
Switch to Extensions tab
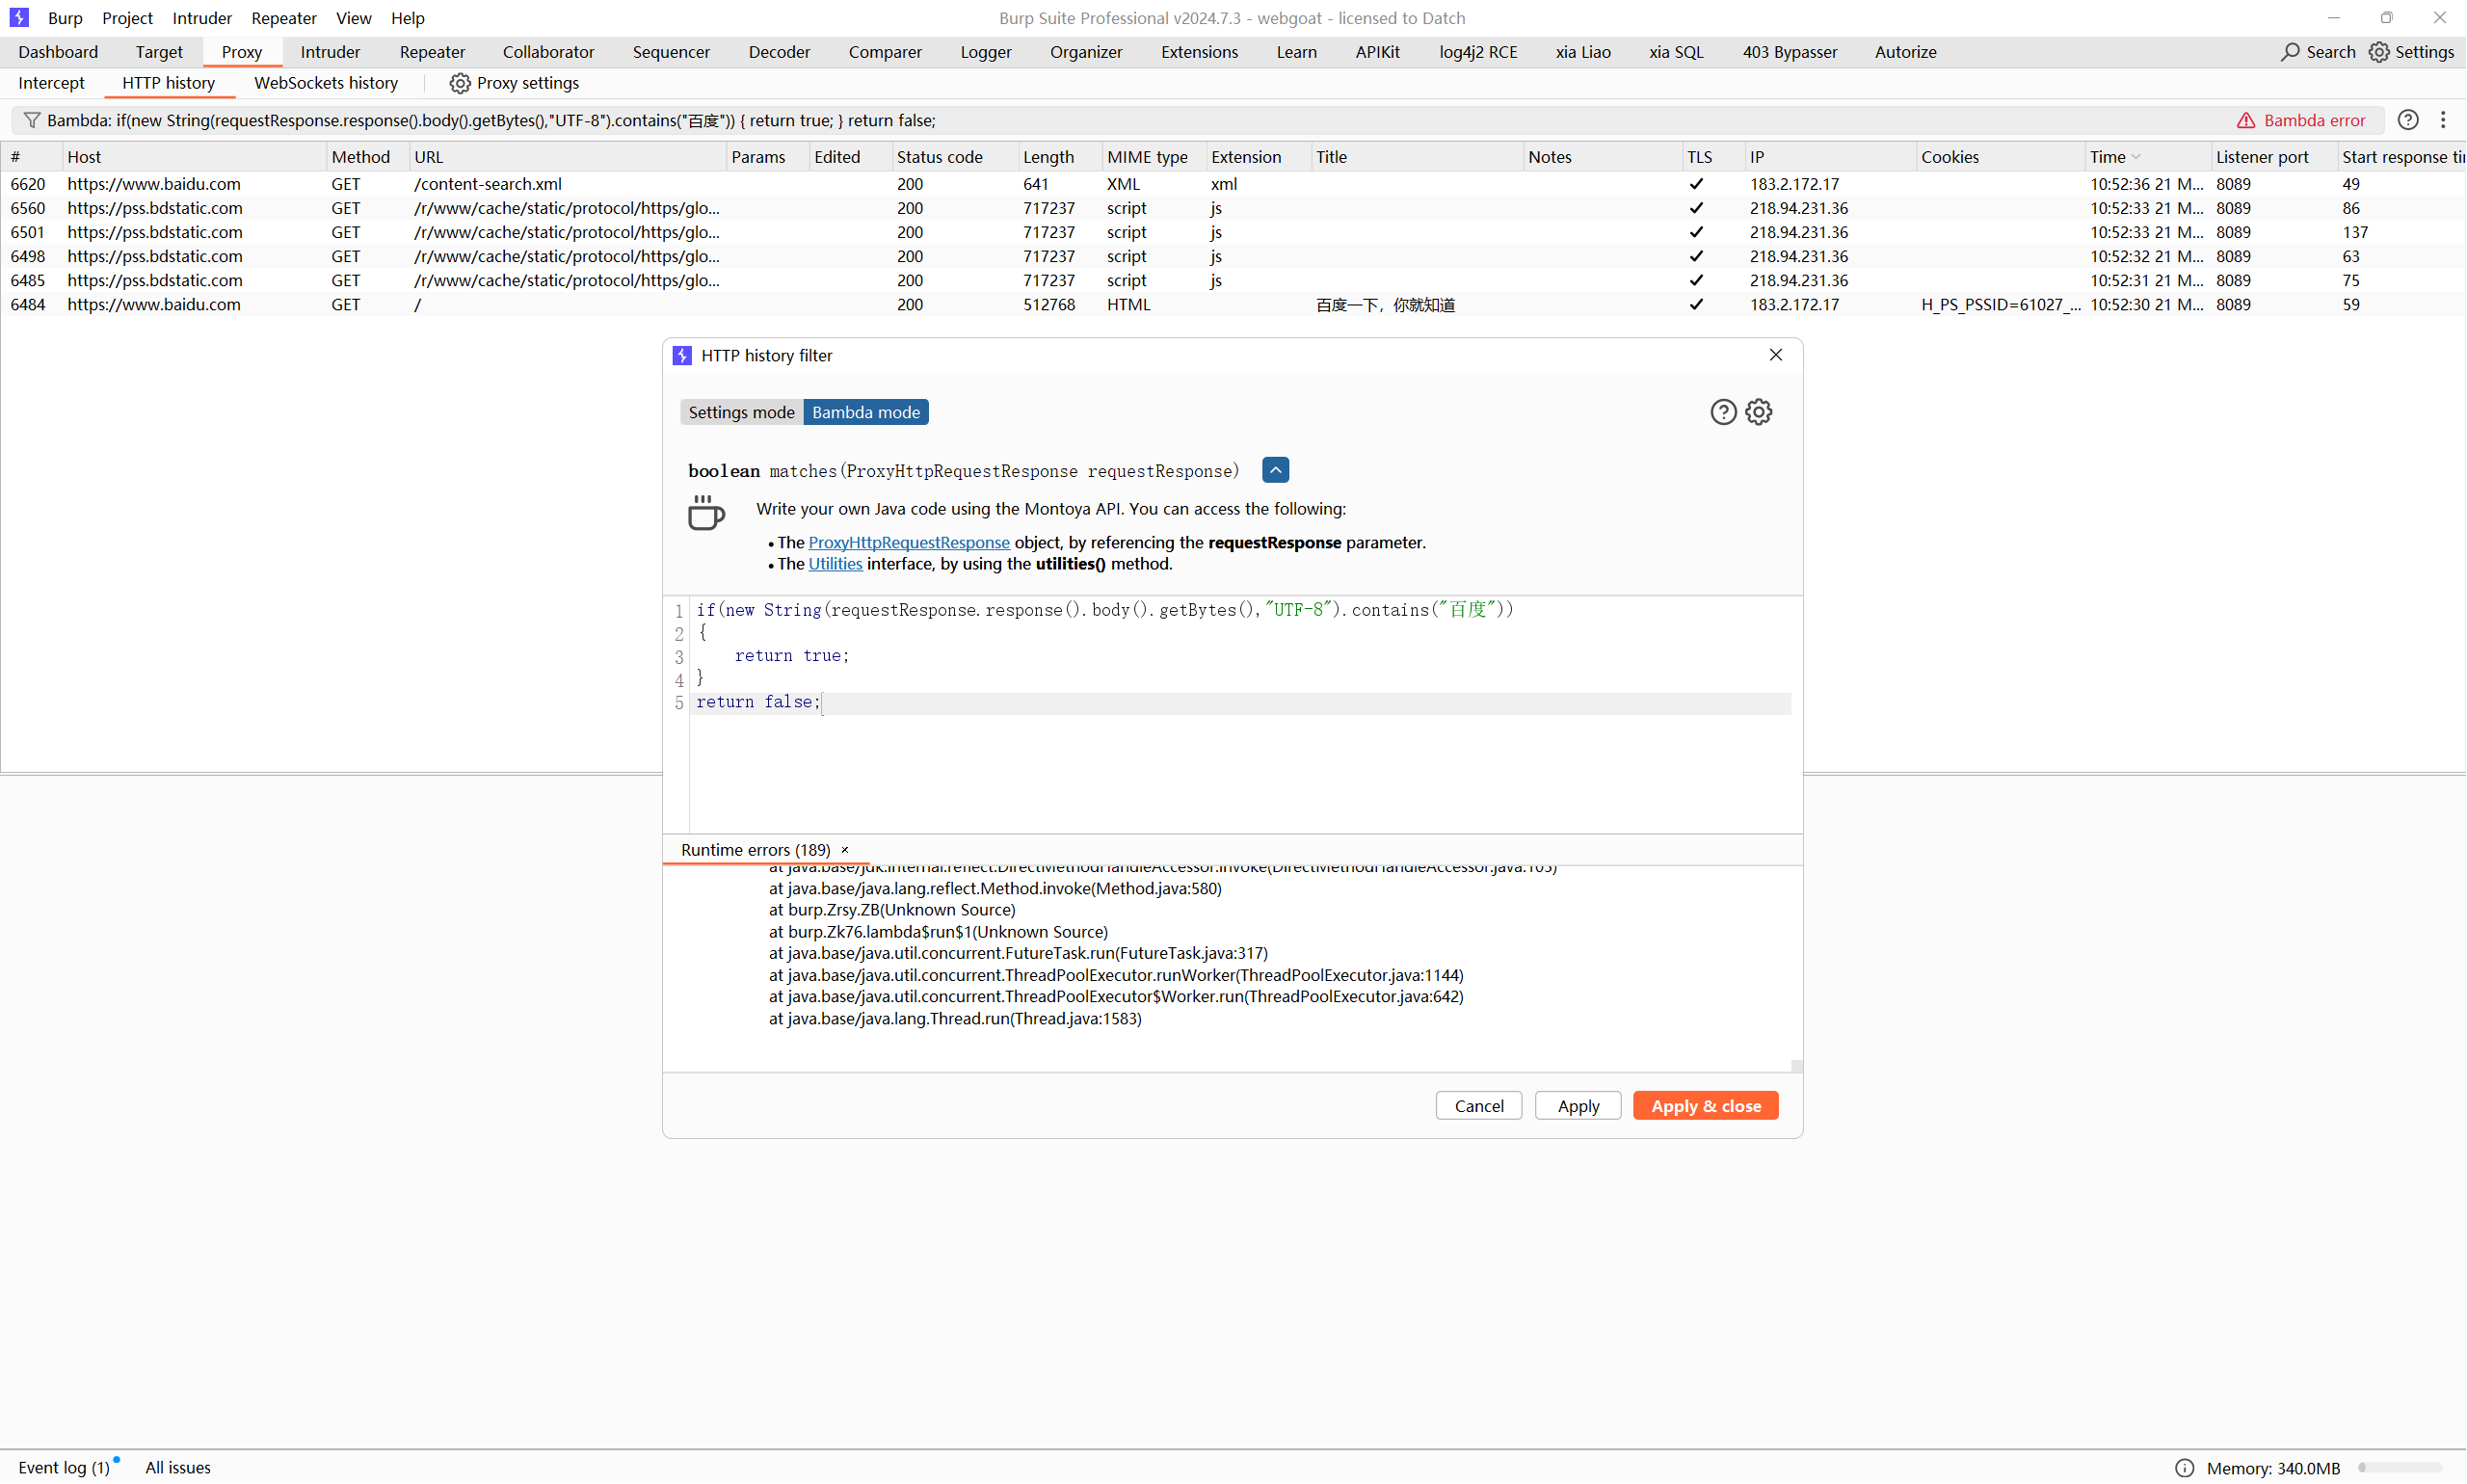point(1199,52)
